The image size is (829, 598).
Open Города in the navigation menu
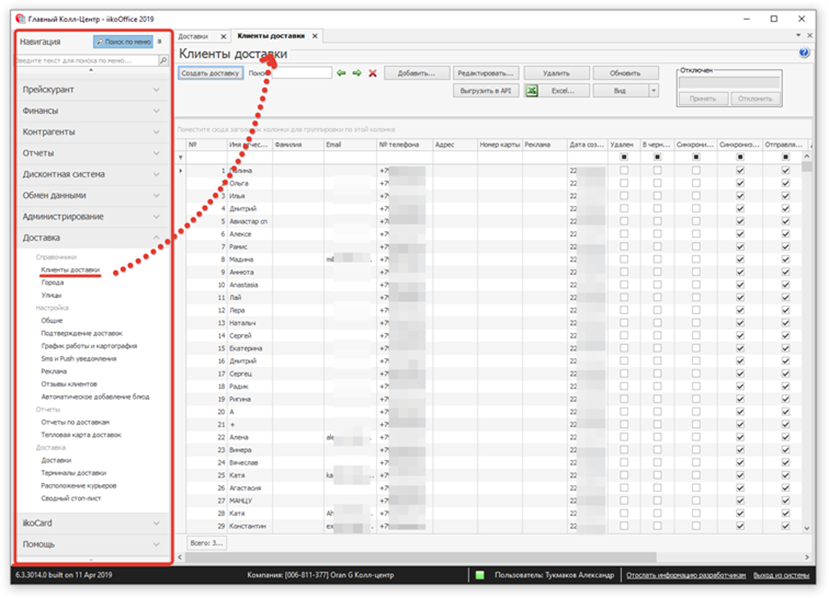(52, 283)
